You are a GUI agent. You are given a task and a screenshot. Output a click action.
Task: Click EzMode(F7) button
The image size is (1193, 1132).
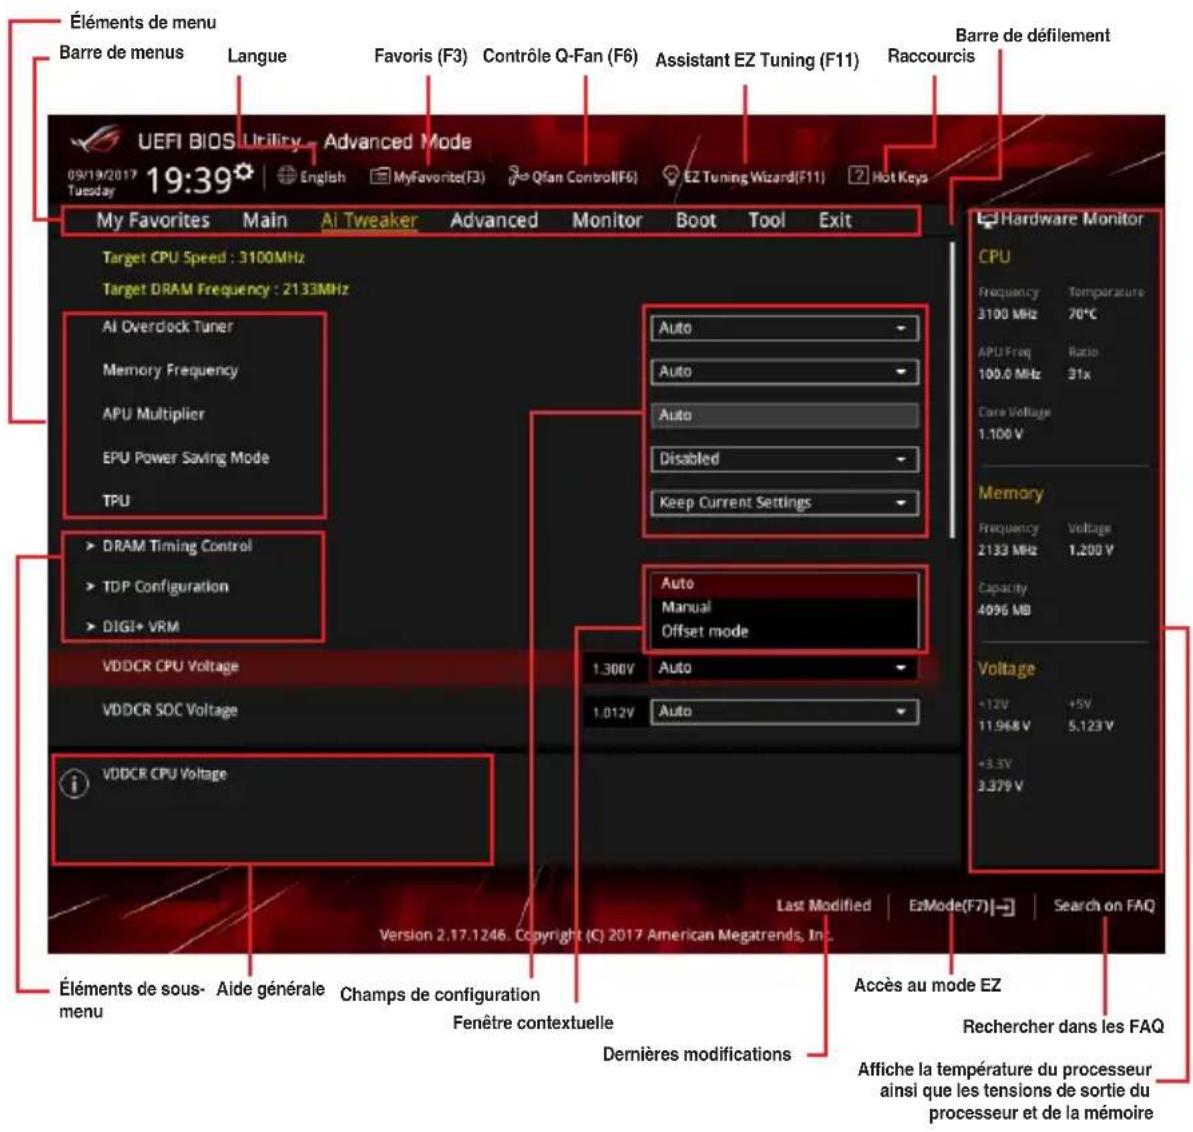[x=961, y=906]
